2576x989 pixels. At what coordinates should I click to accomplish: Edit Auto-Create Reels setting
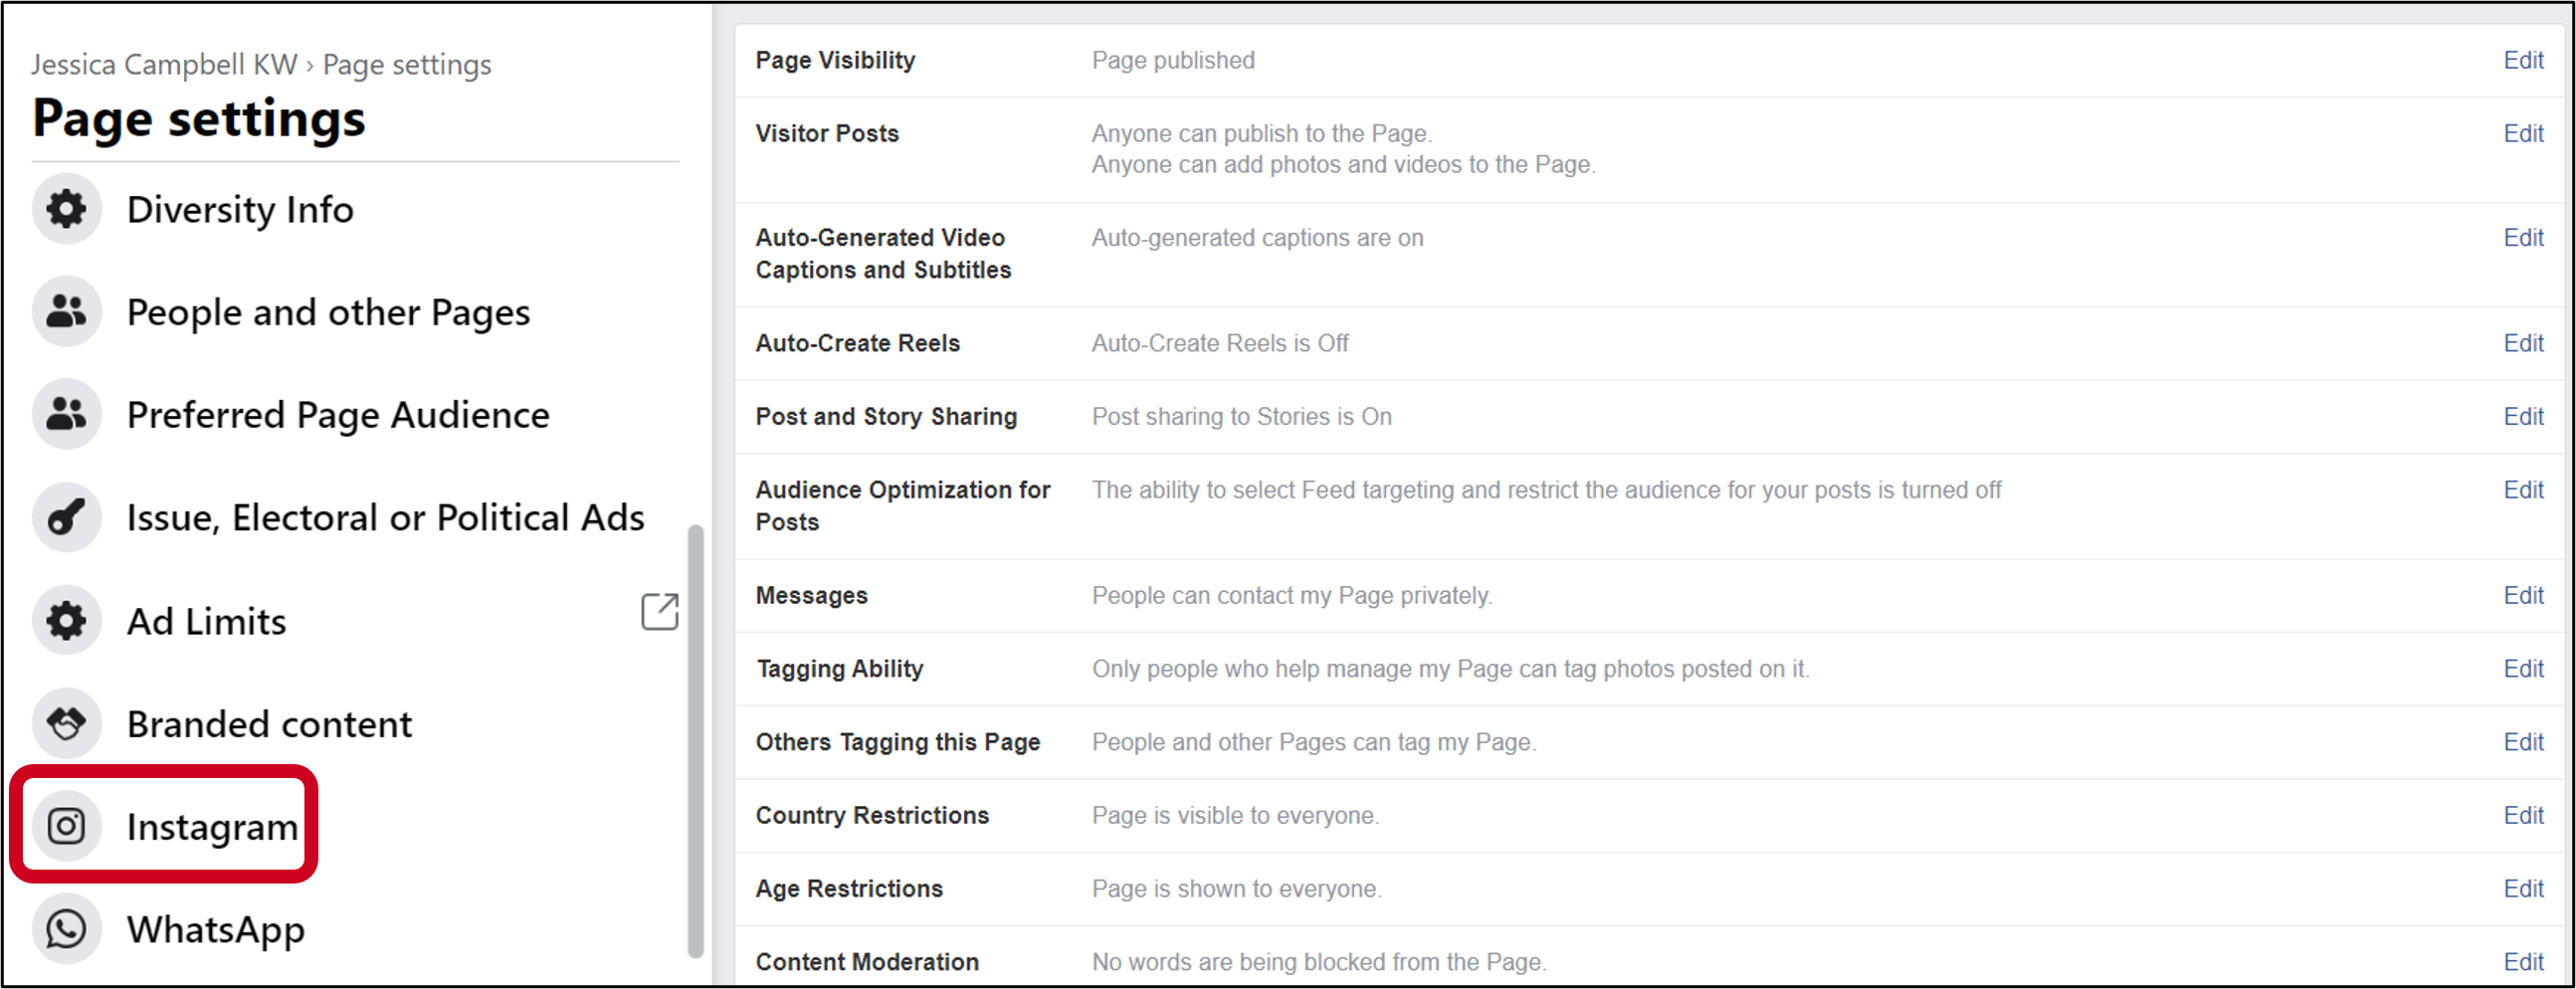click(2523, 343)
